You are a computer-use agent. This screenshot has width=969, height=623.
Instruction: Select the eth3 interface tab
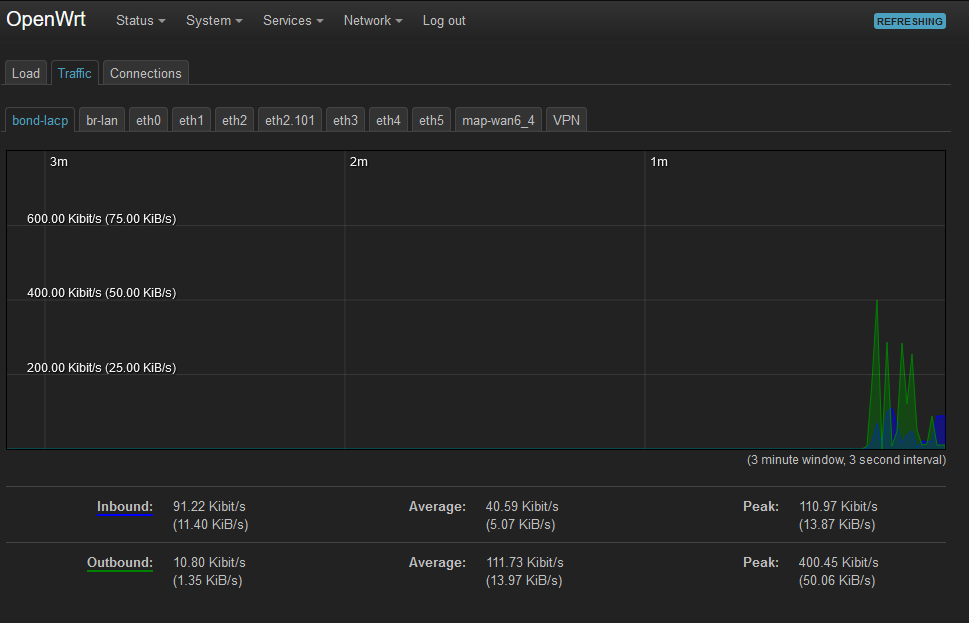(345, 120)
